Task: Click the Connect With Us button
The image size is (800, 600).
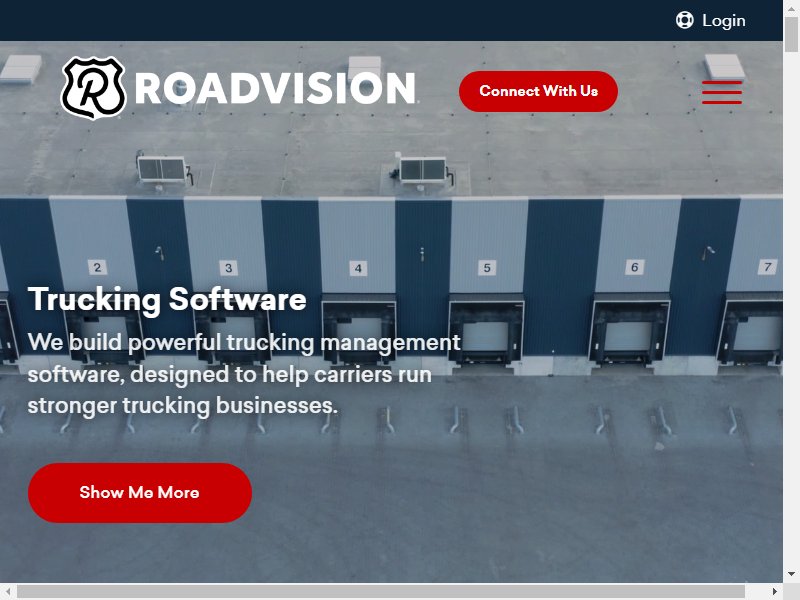Action: click(538, 91)
